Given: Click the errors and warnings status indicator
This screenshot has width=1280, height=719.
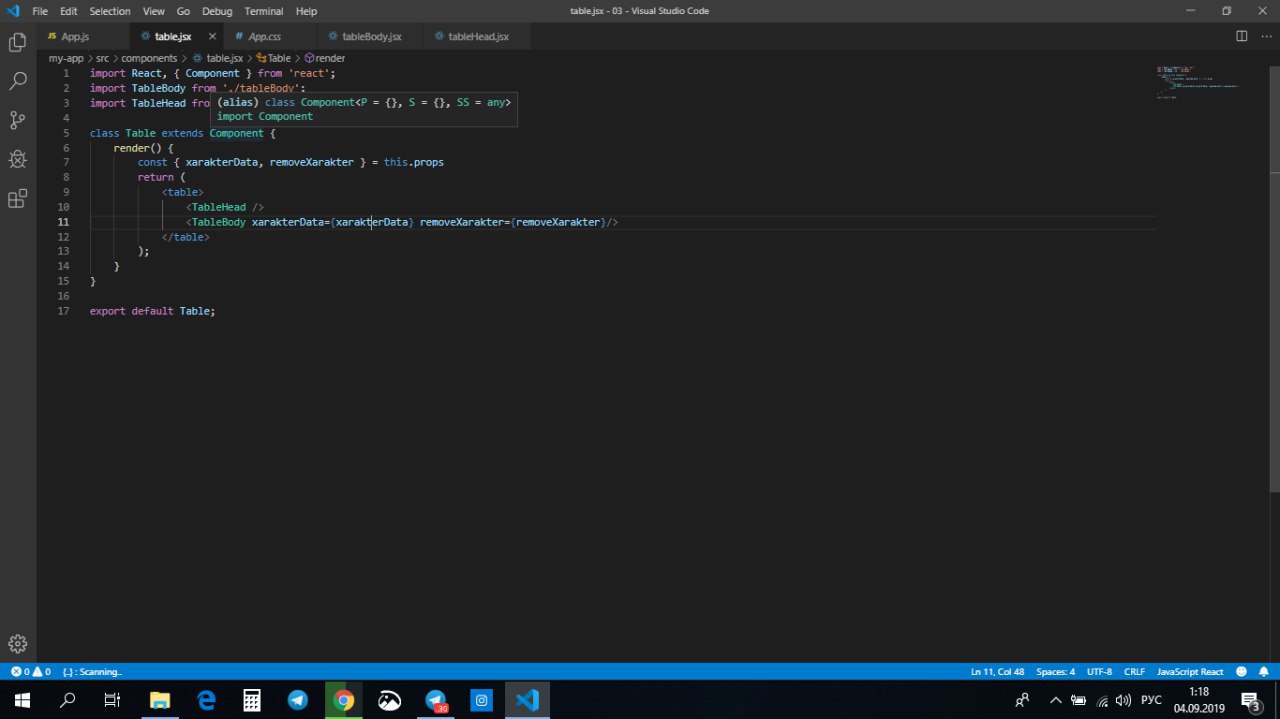Looking at the screenshot, I should tap(30, 672).
